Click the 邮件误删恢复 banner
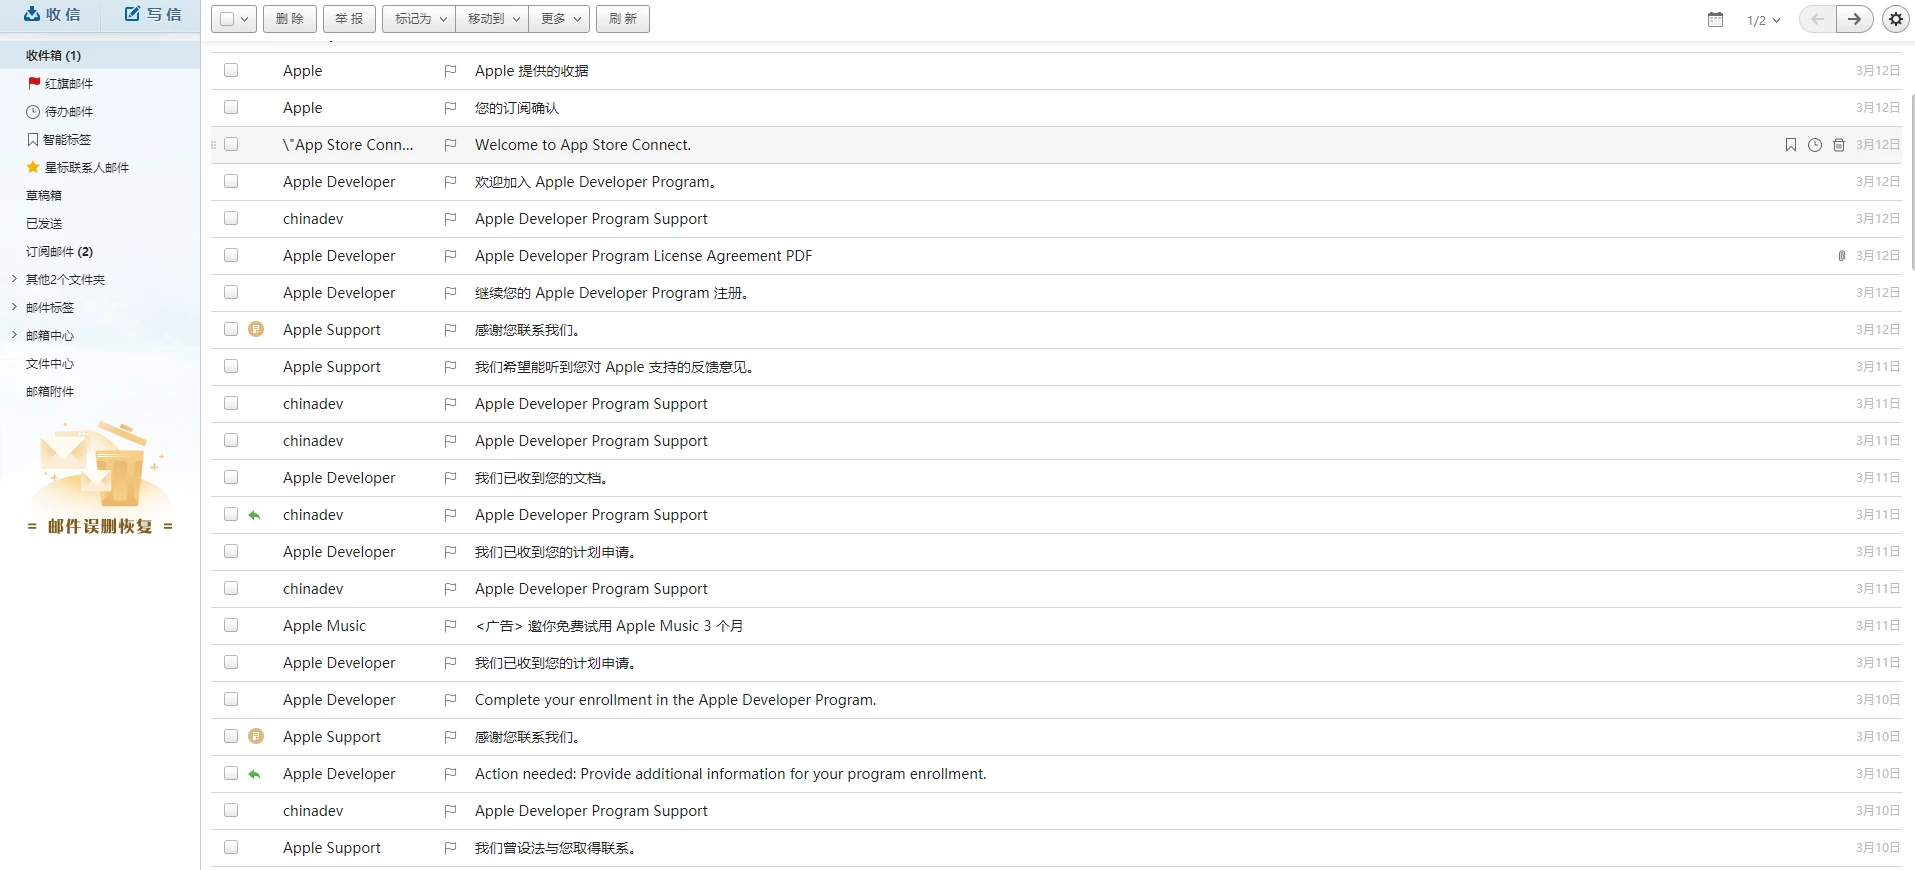 pyautogui.click(x=100, y=480)
